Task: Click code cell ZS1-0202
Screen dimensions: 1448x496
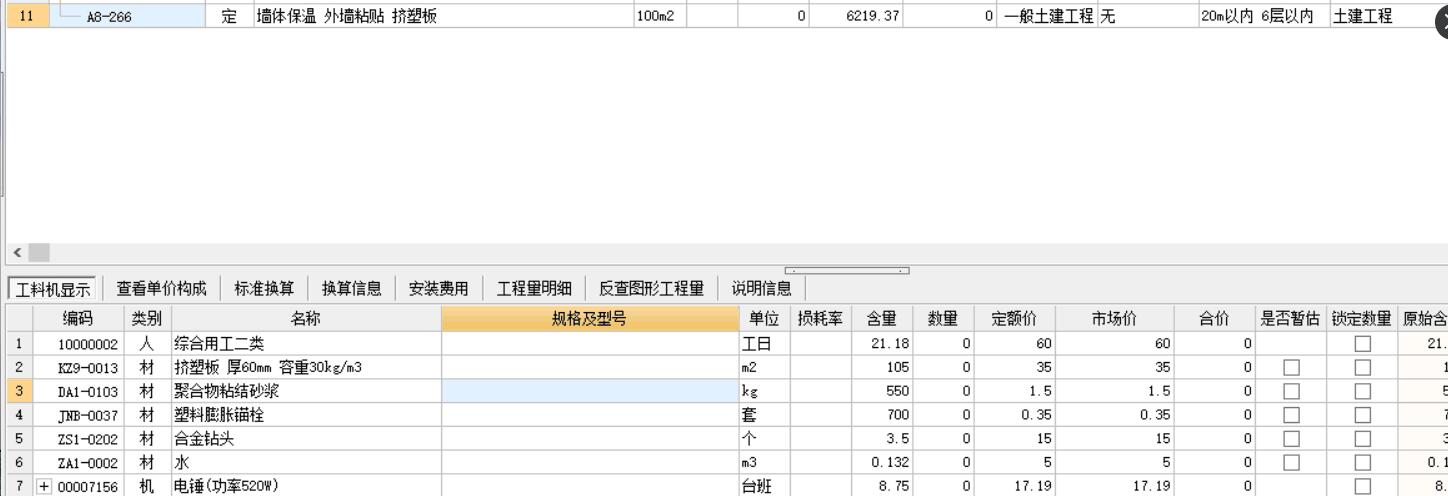Action: coord(78,439)
